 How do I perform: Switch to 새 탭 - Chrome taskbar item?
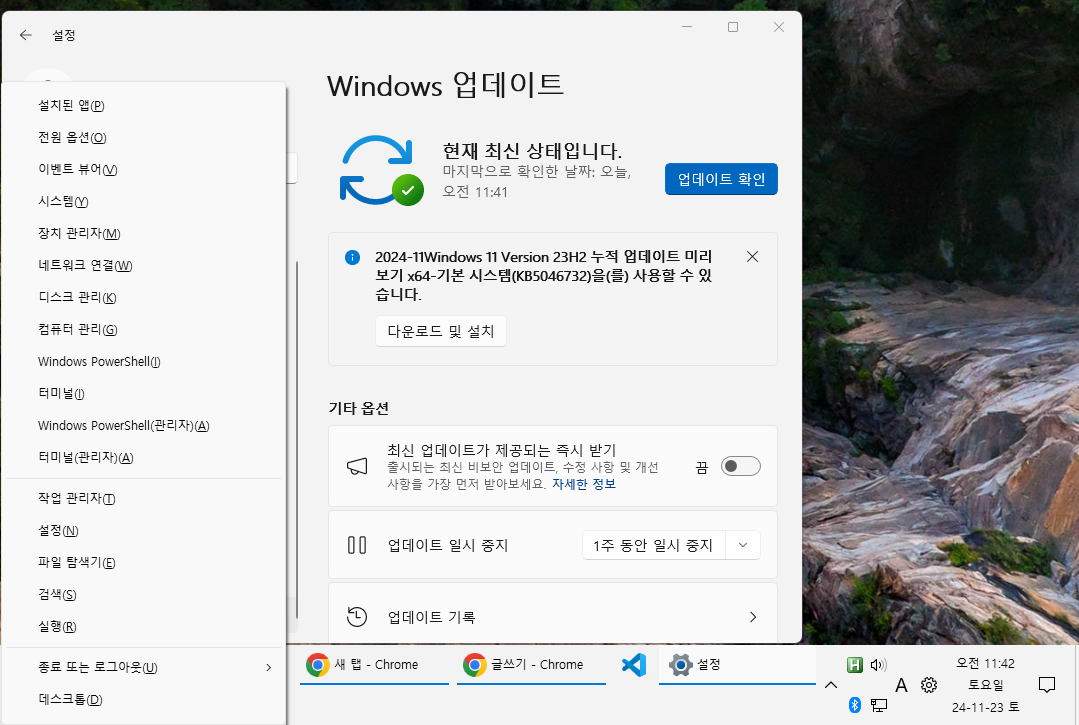coord(374,664)
